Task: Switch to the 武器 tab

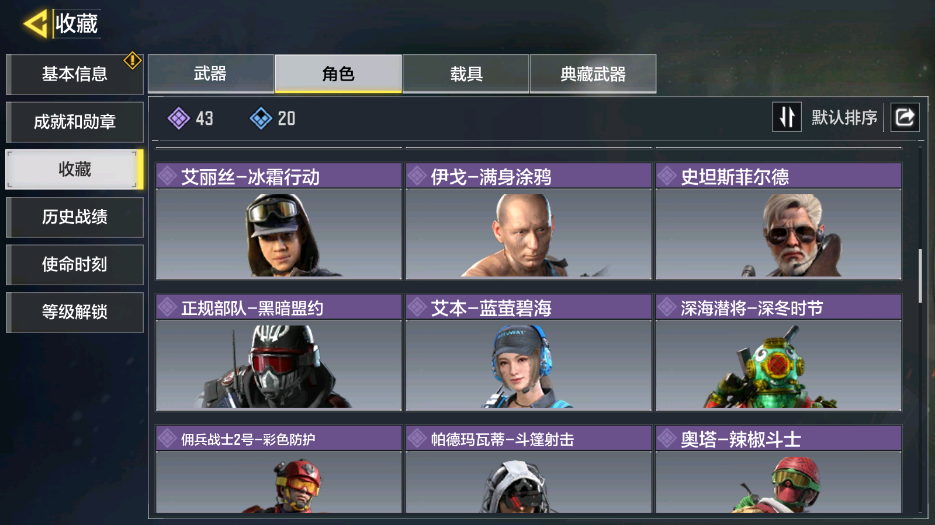Action: [210, 73]
